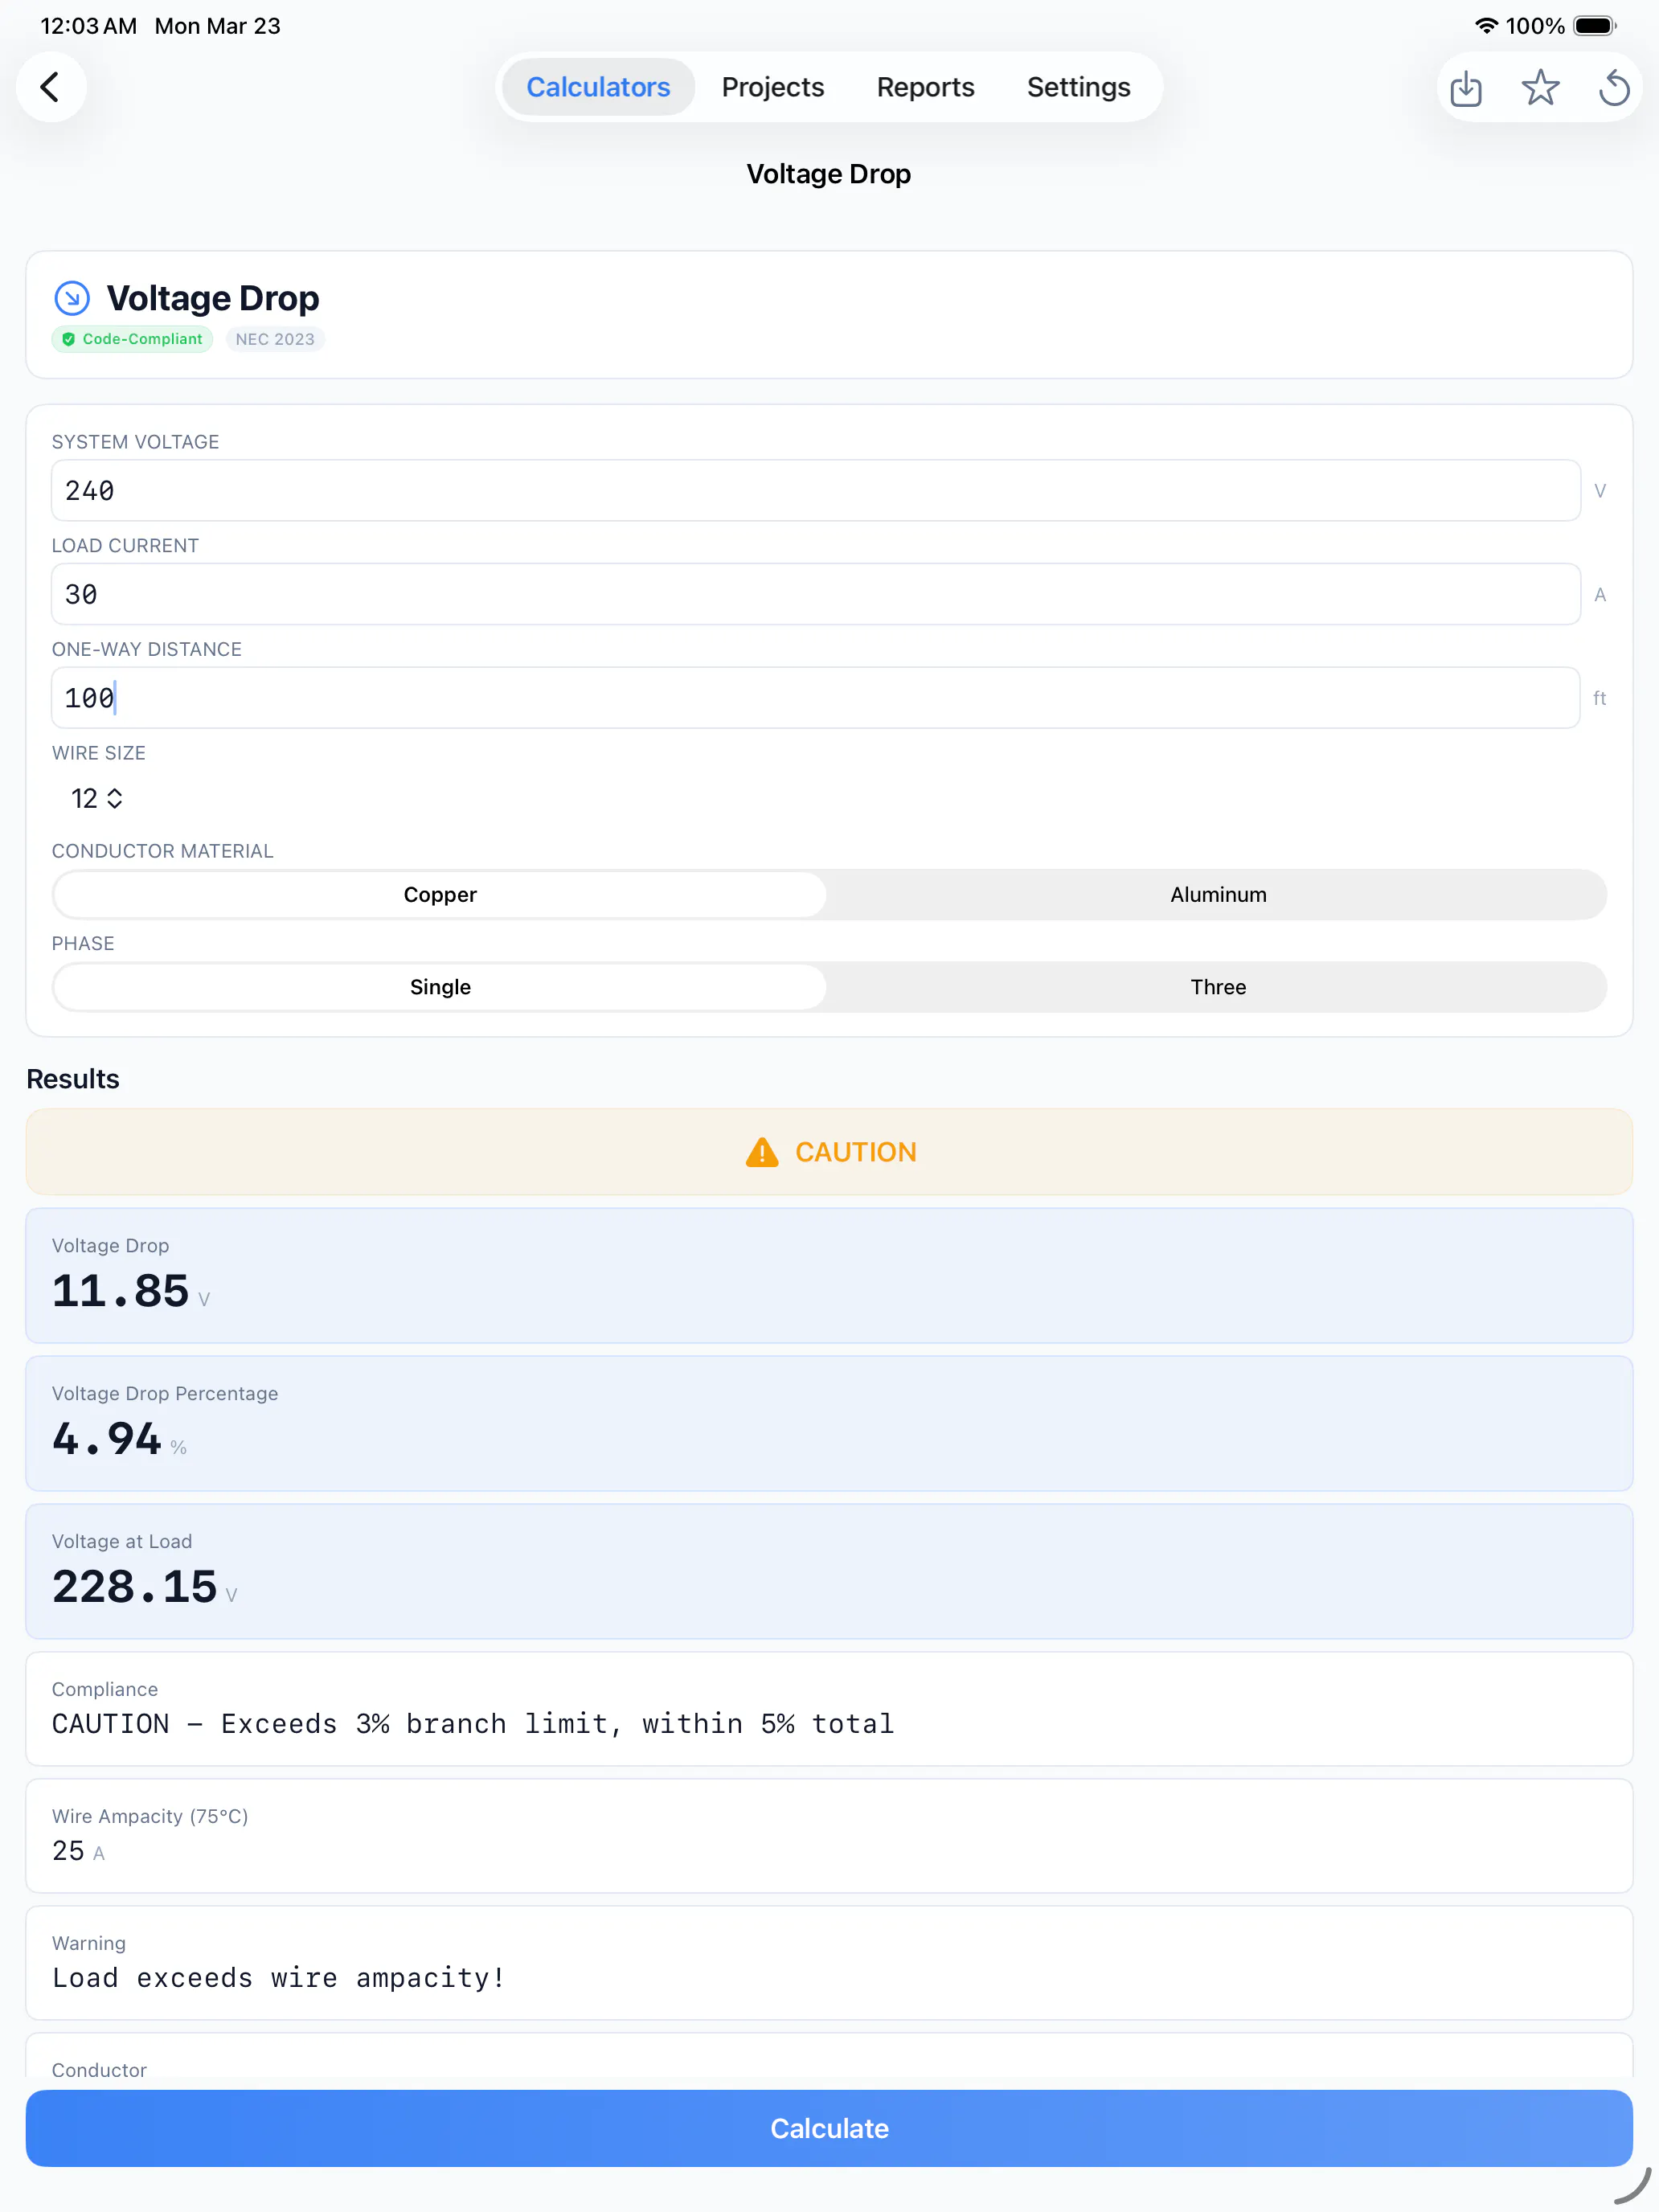Tap the save/download icon
The height and width of the screenshot is (2212, 1659).
pos(1465,88)
